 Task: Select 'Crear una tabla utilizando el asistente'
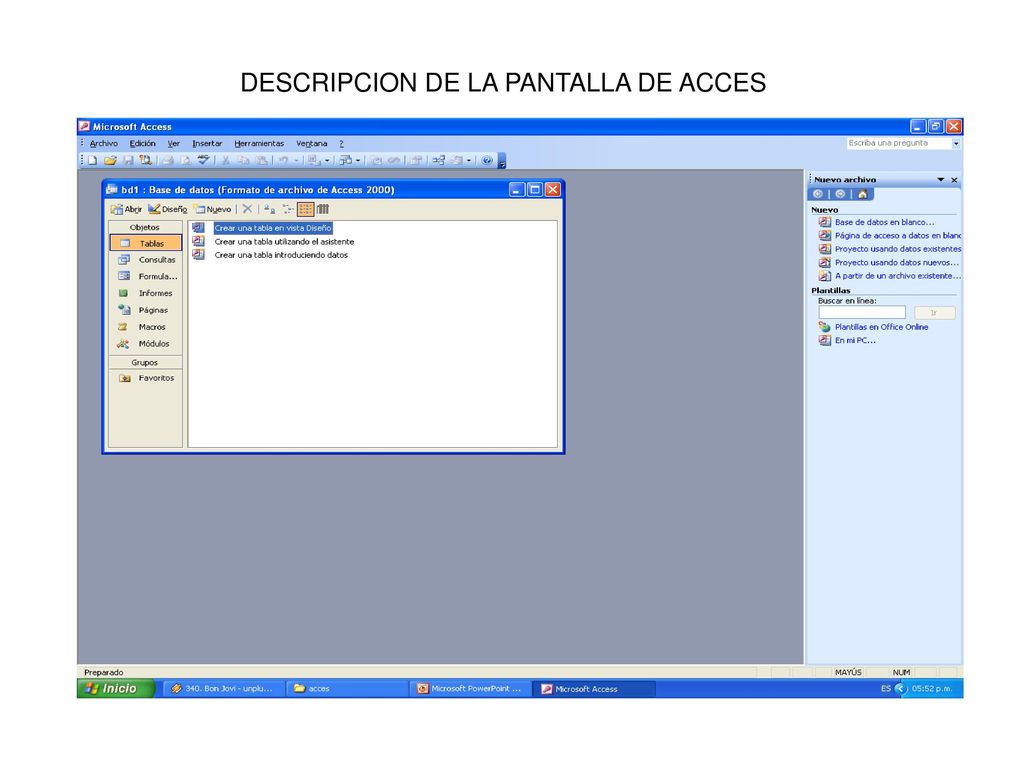tap(284, 242)
